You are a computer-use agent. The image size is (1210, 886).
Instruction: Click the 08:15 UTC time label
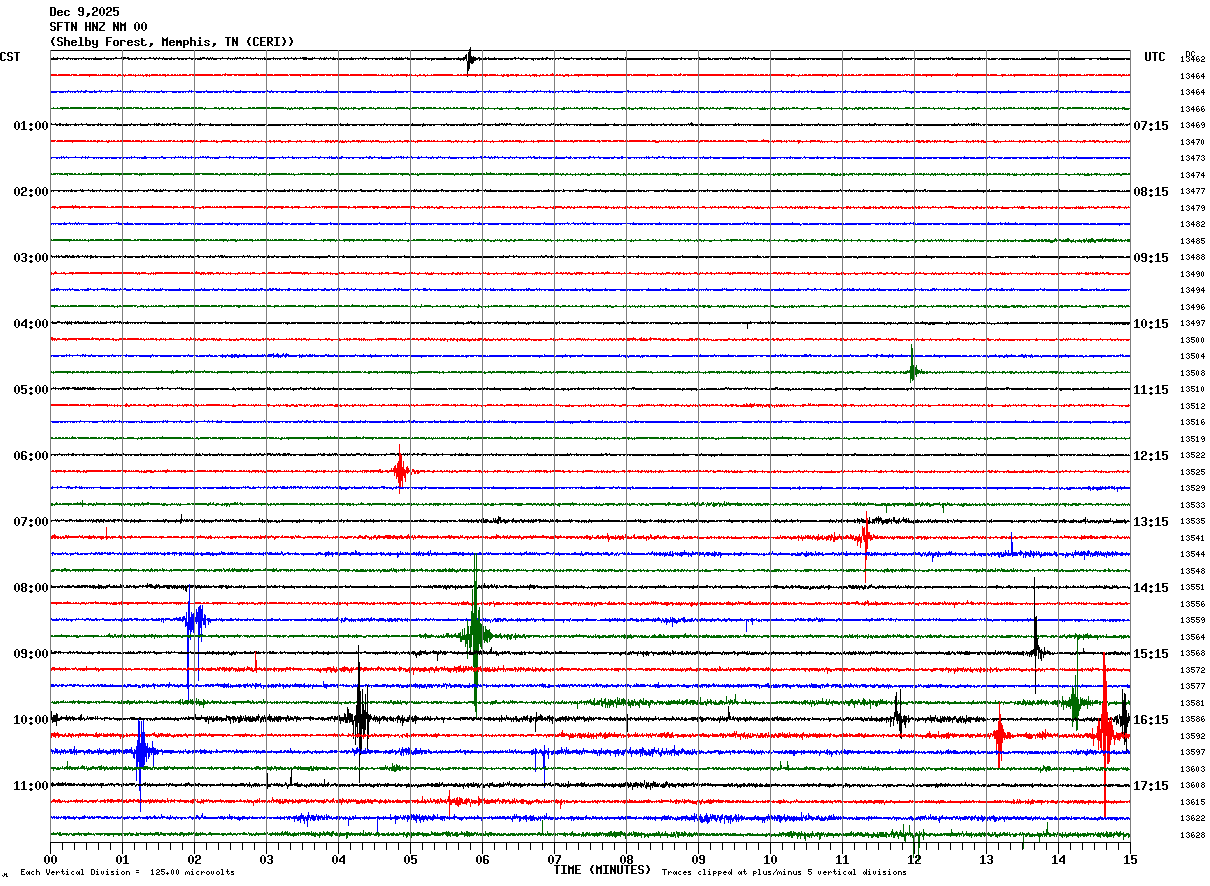pyautogui.click(x=1150, y=192)
